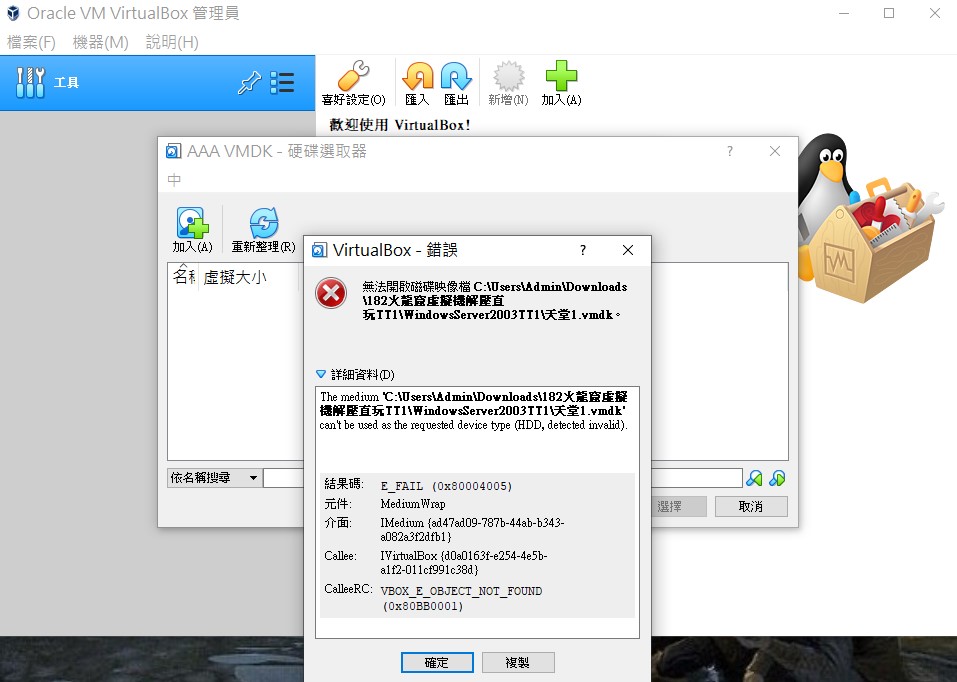Select the 工具 tools entry in sidebar
Image resolution: width=957 pixels, height=682 pixels.
click(x=157, y=82)
